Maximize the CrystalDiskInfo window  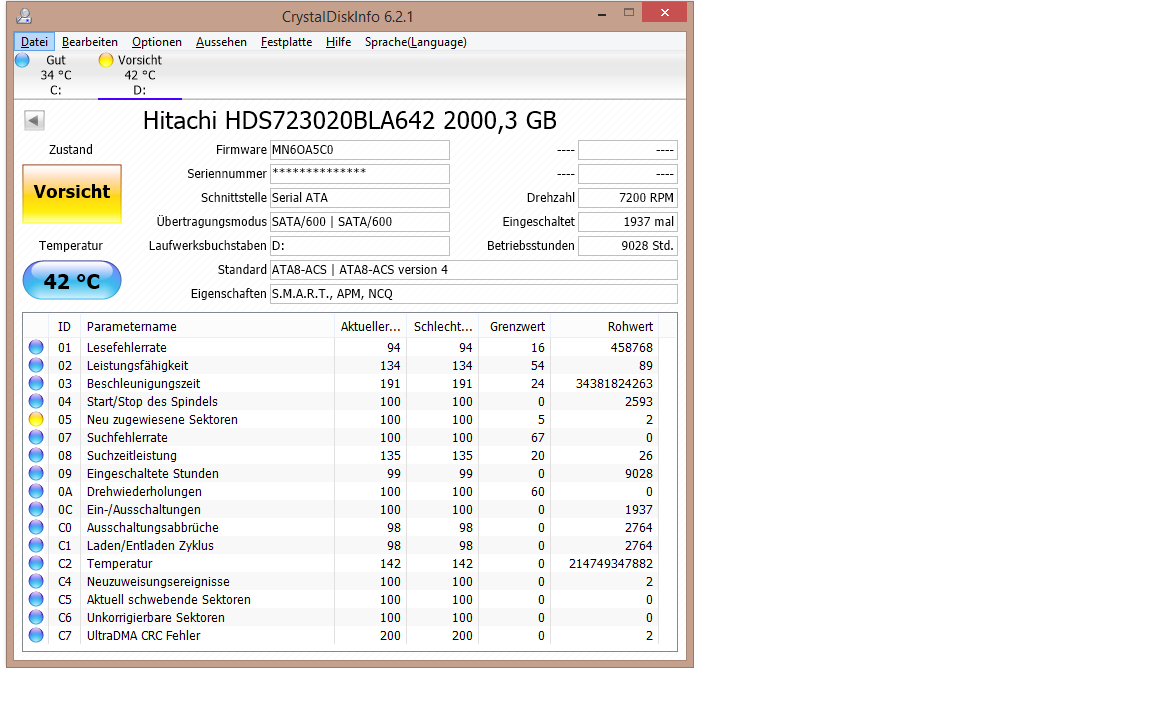coord(629,13)
